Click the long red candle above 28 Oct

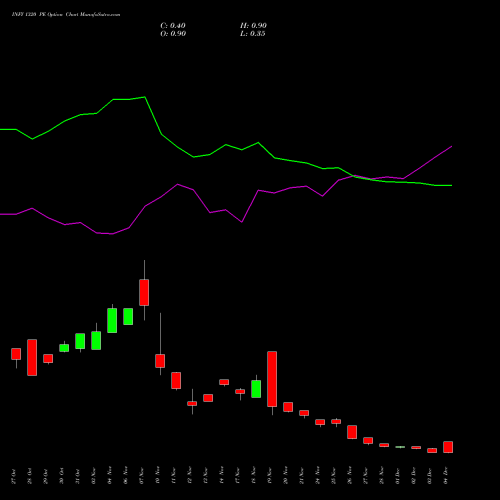tap(32, 357)
